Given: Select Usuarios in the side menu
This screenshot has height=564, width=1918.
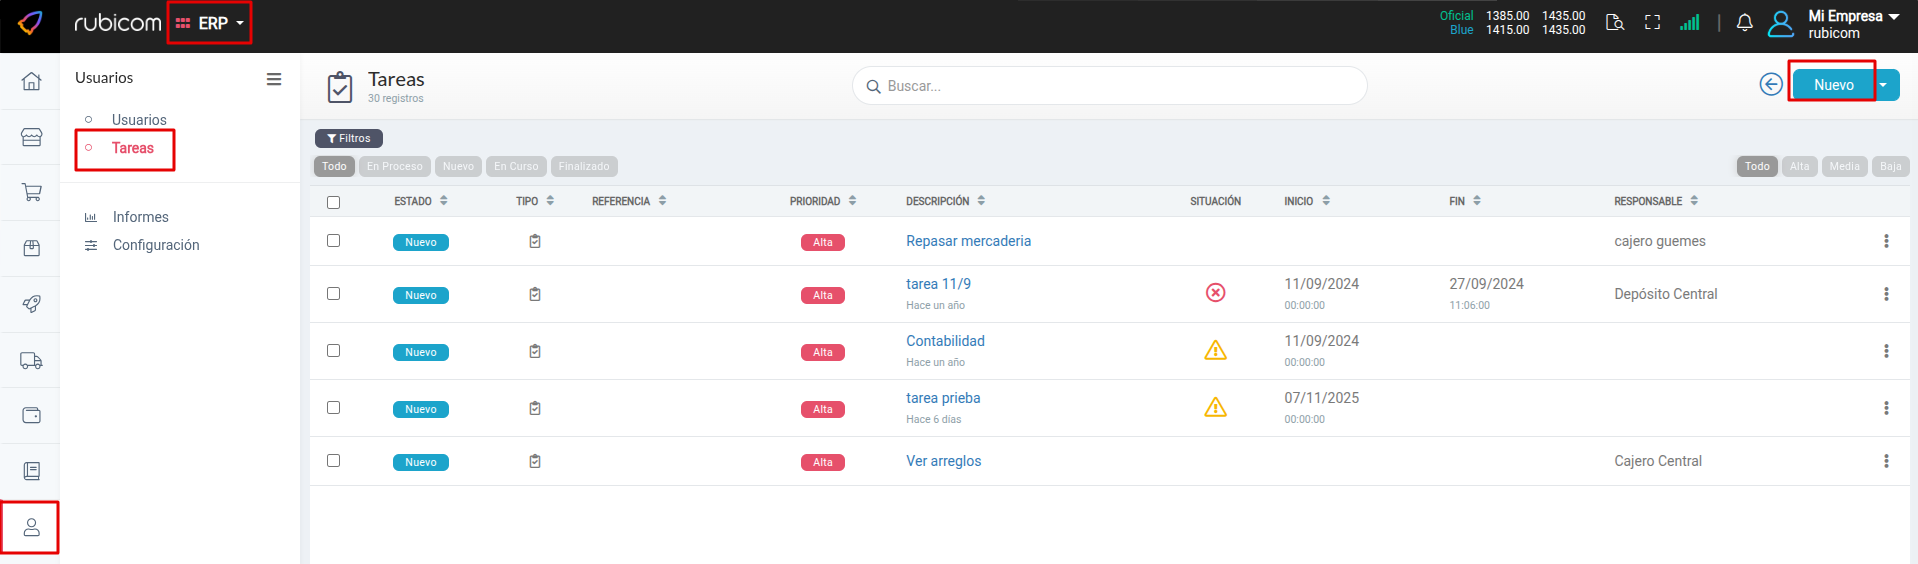Looking at the screenshot, I should point(139,120).
